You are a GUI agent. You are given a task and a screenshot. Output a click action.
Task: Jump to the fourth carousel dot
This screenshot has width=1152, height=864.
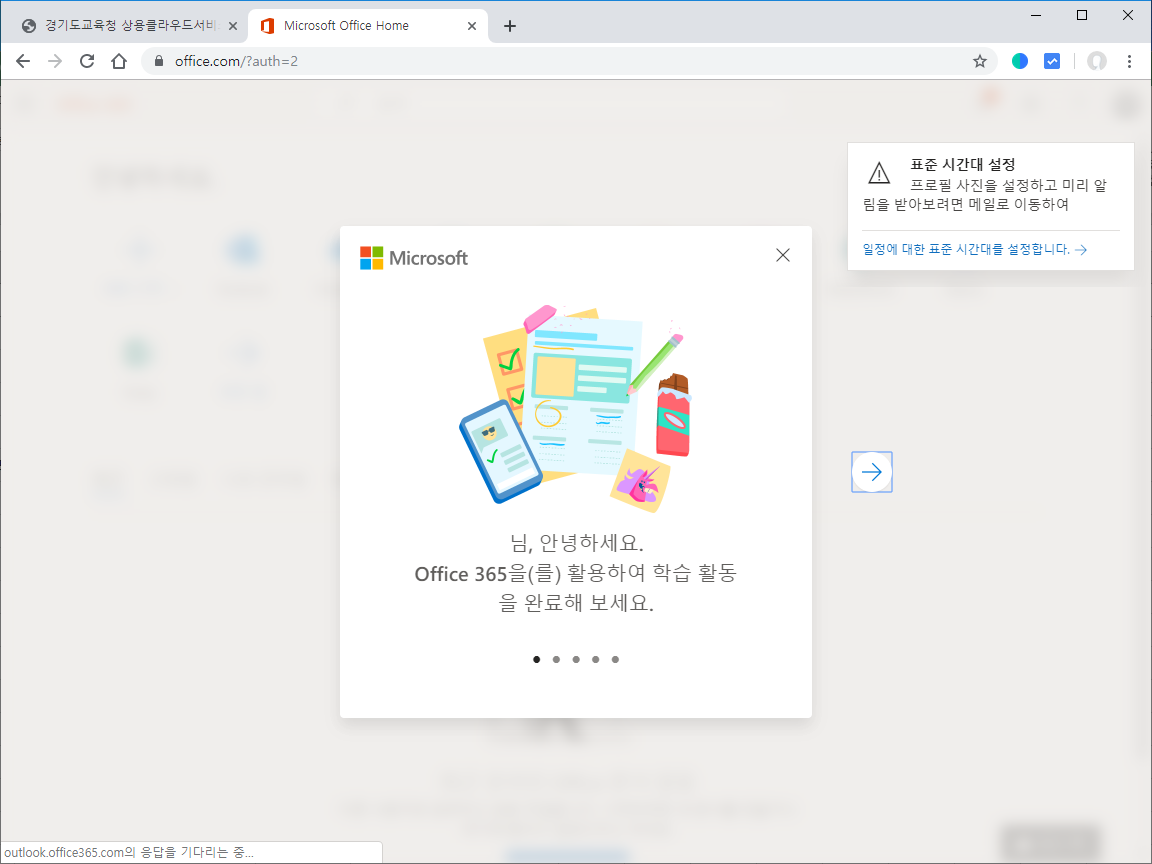(x=596, y=659)
